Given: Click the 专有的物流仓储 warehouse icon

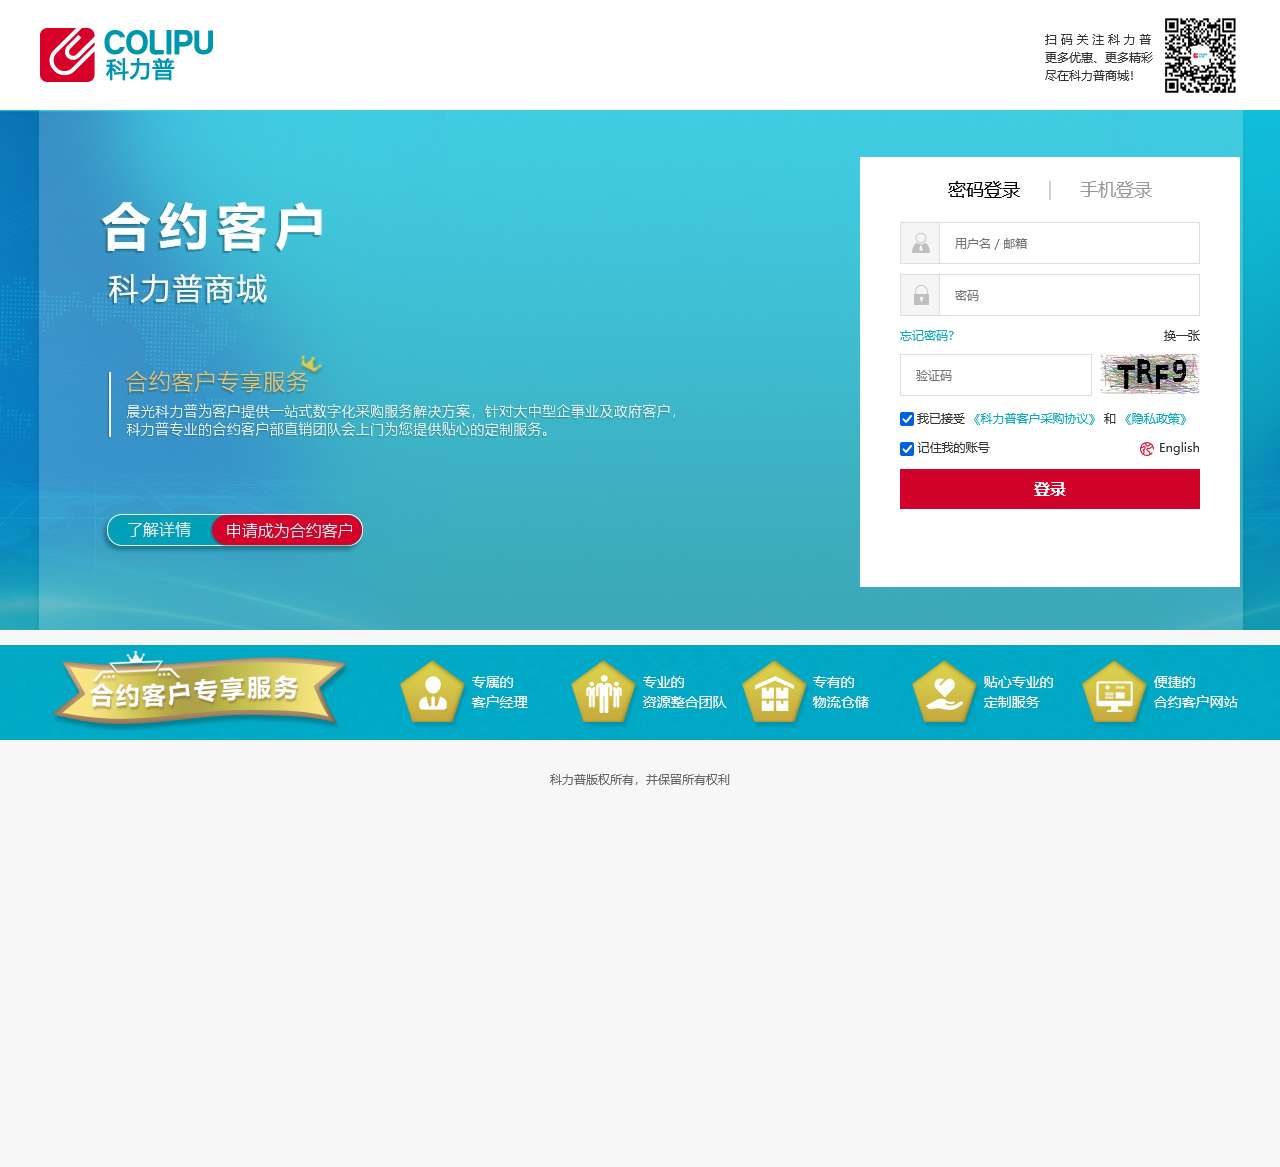Looking at the screenshot, I should click(x=774, y=692).
